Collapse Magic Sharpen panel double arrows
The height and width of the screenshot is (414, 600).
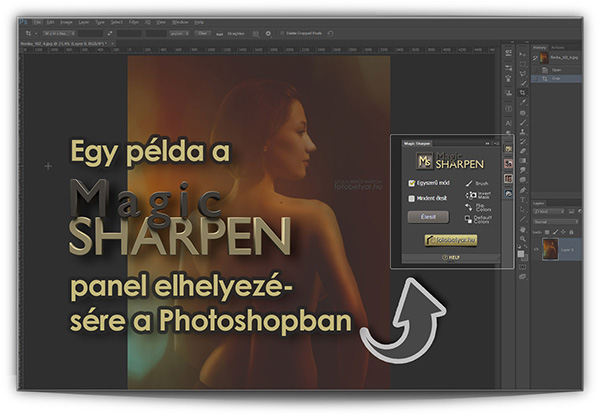click(488, 143)
